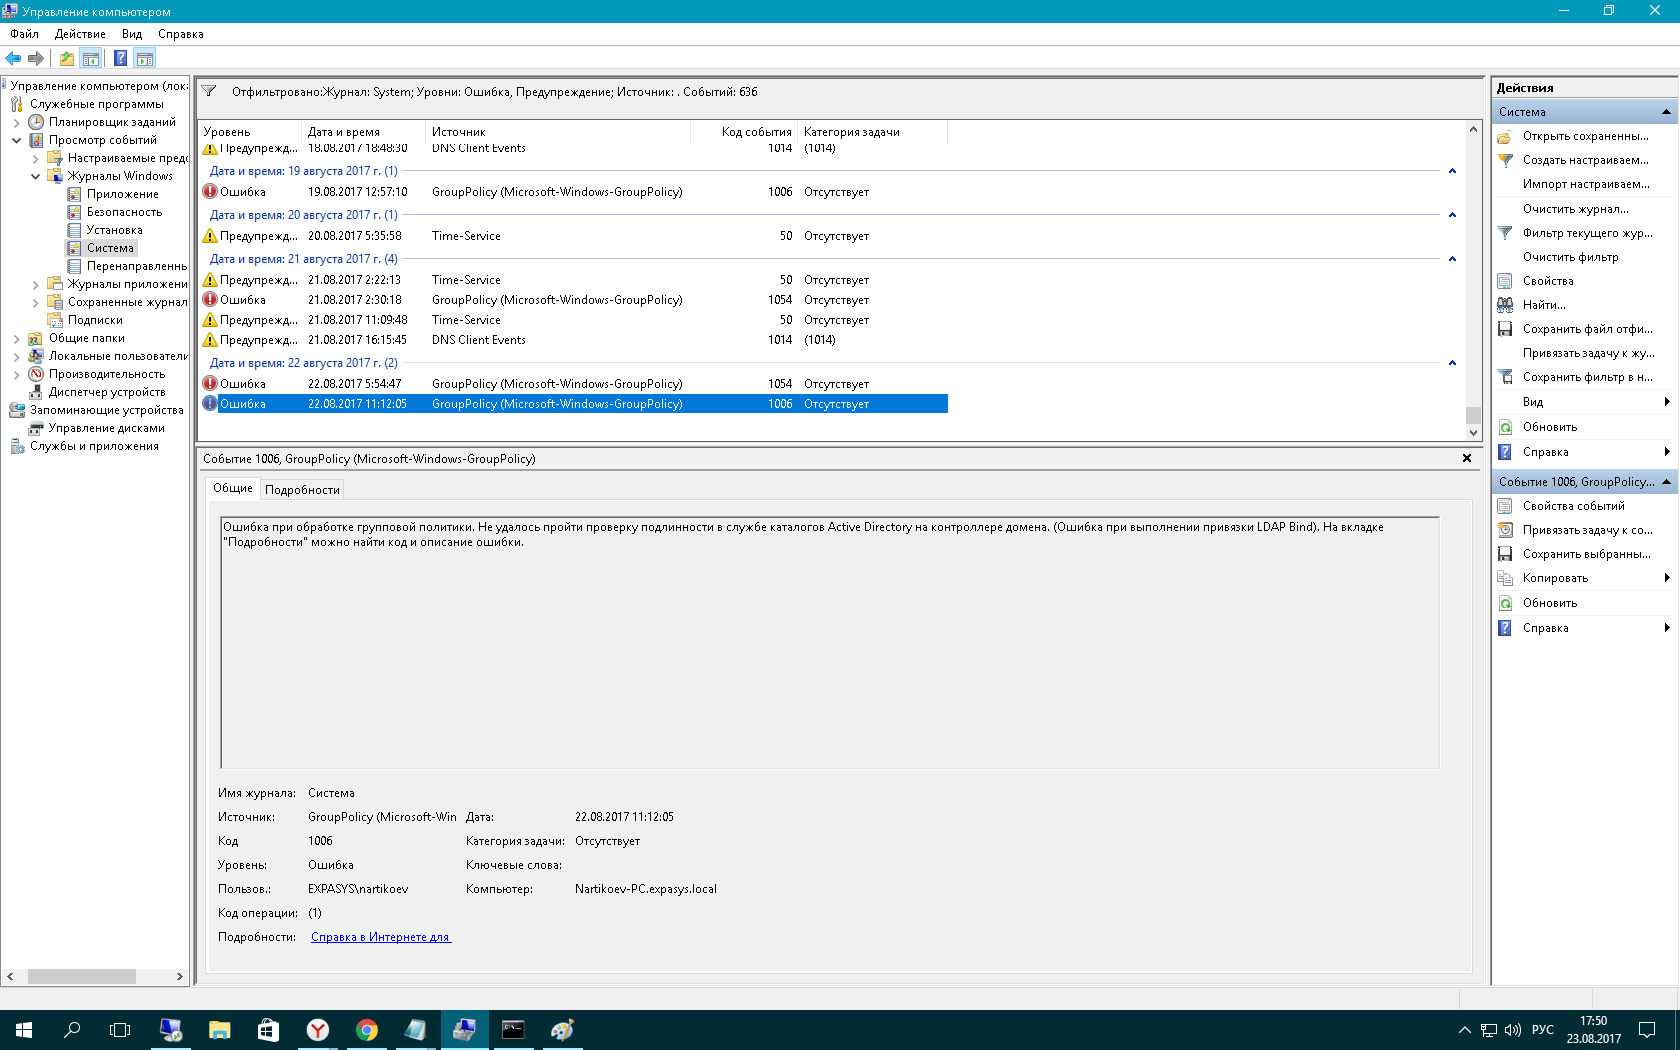Sort by 'Код события' column header
This screenshot has height=1050, width=1680.
(x=746, y=132)
